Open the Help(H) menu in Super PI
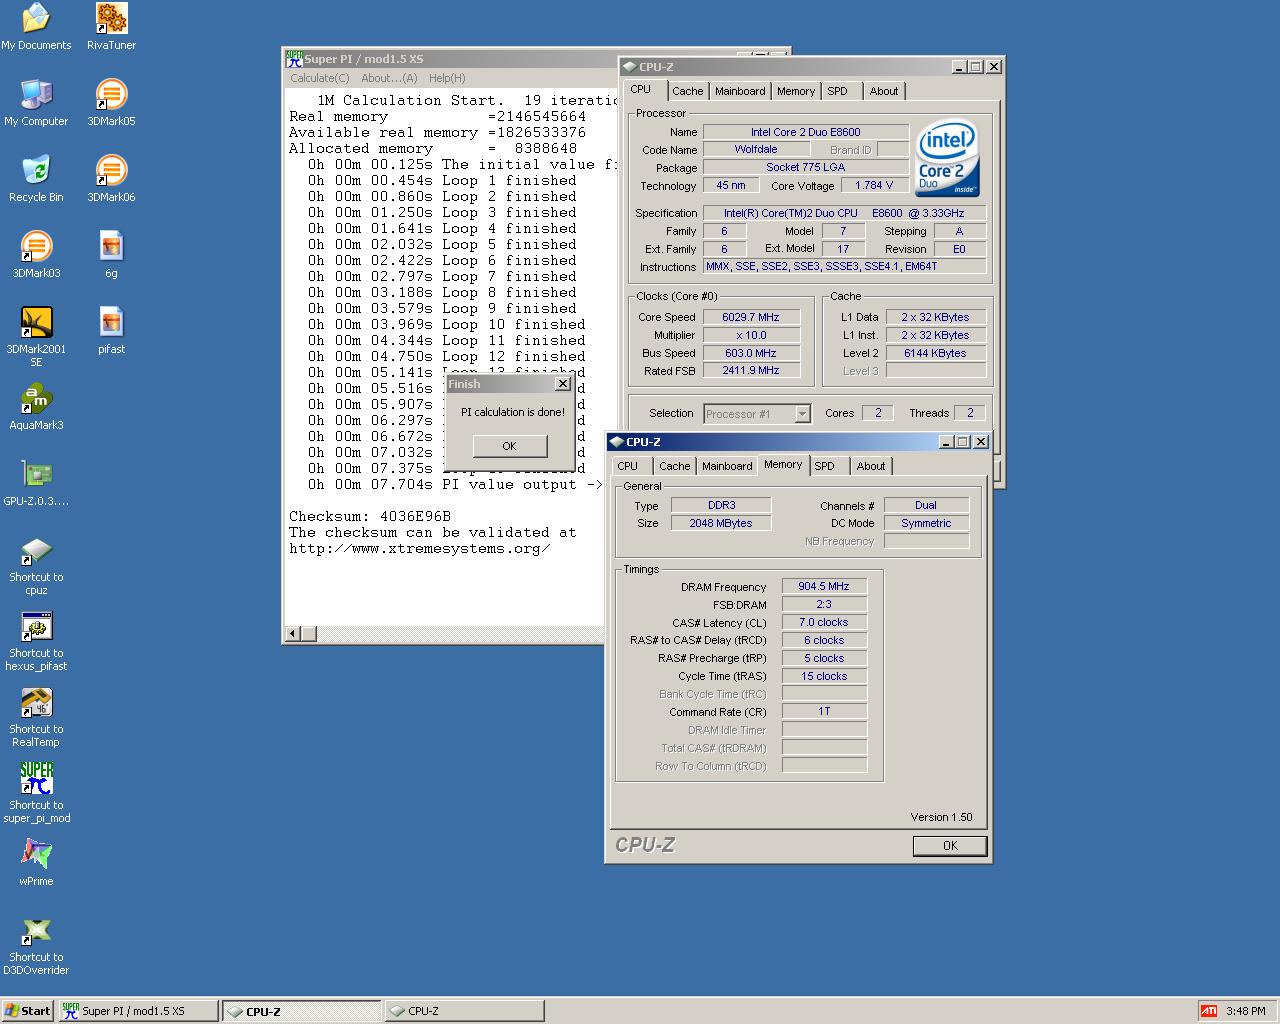 (x=447, y=78)
